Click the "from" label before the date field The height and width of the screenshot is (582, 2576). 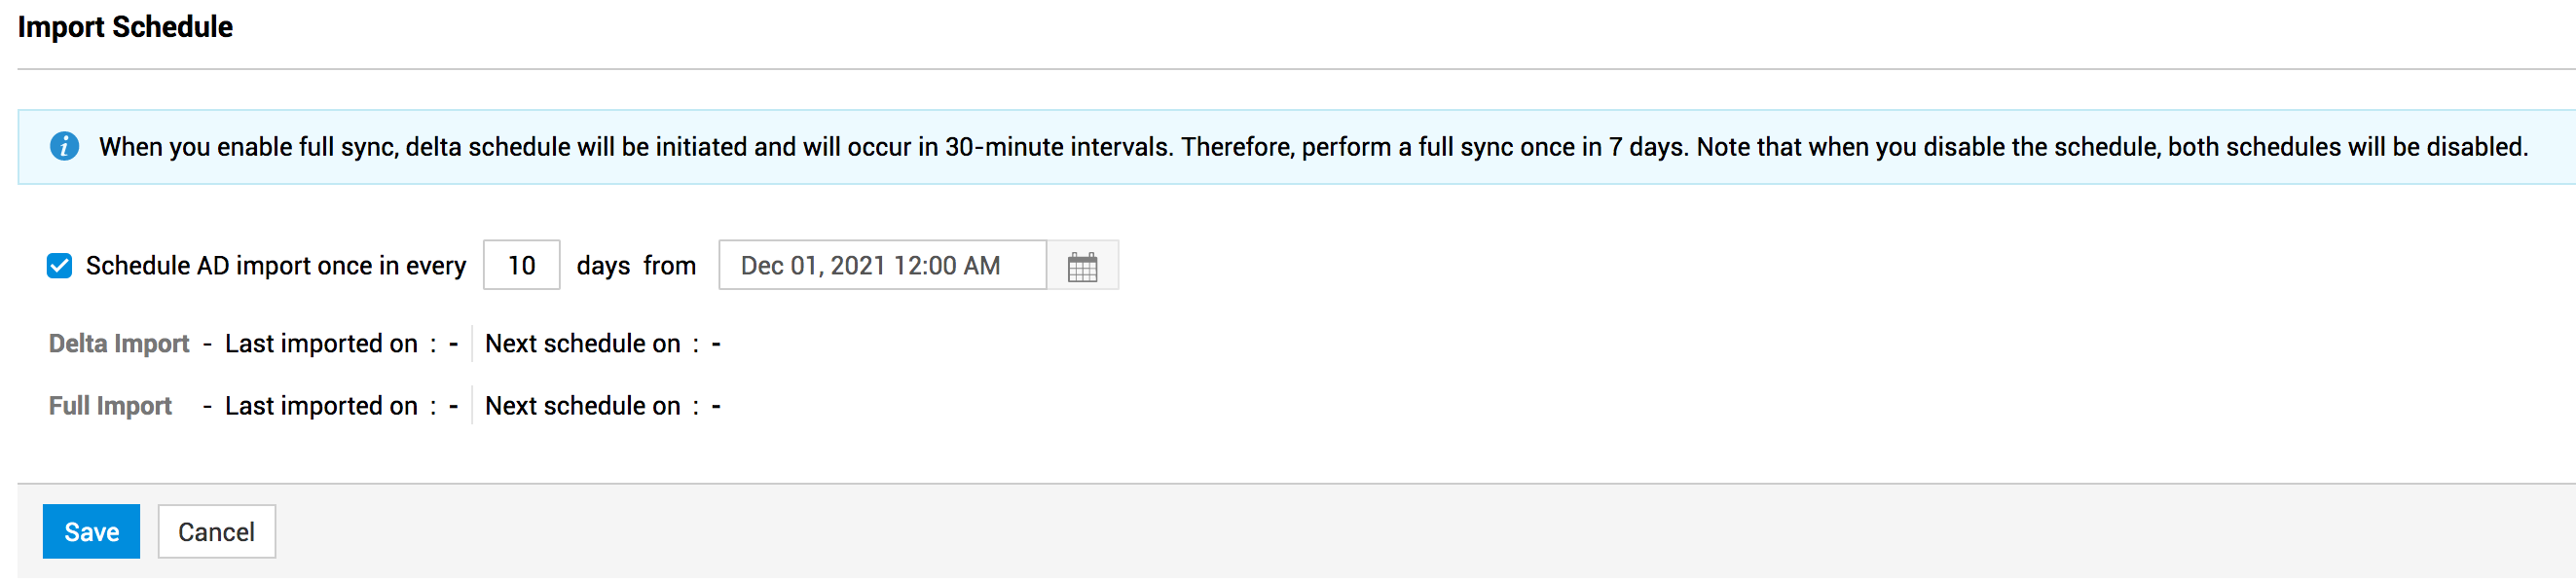[669, 266]
